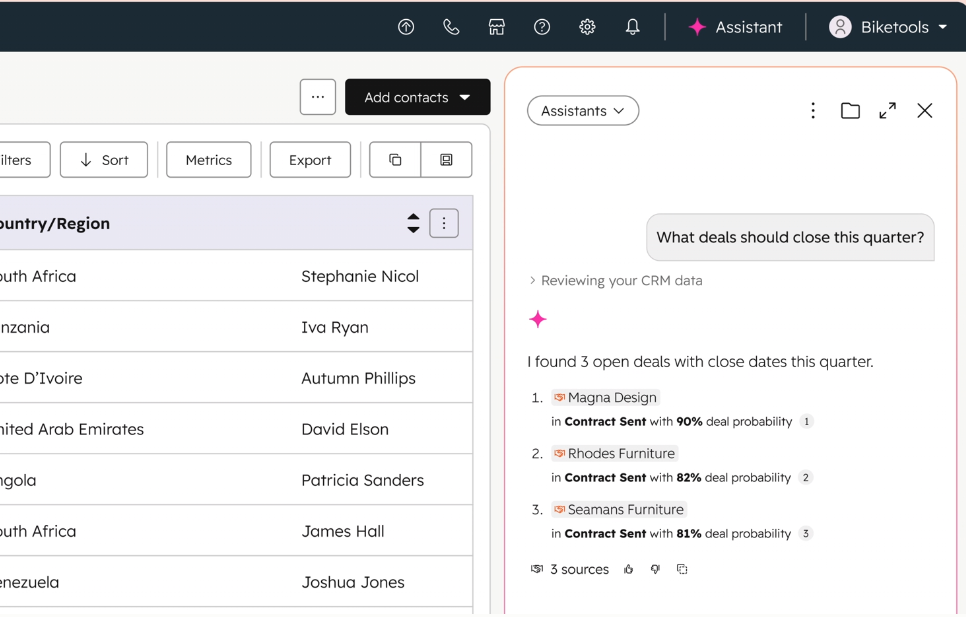The width and height of the screenshot is (966, 617).
Task: Select the Stephanie Nicol cell
Action: click(360, 276)
